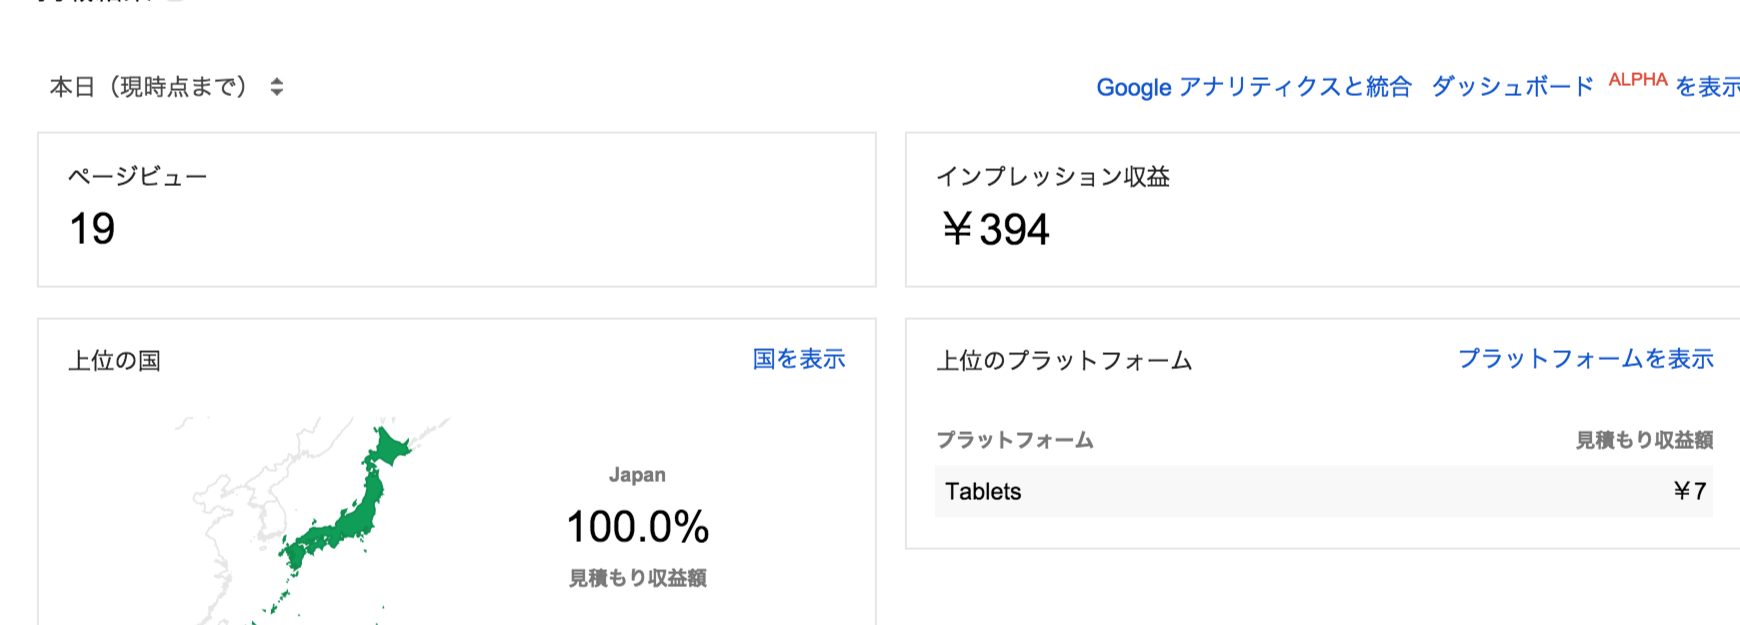The height and width of the screenshot is (625, 1740).
Task: Click the ￥7 revenue value
Action: (1690, 491)
